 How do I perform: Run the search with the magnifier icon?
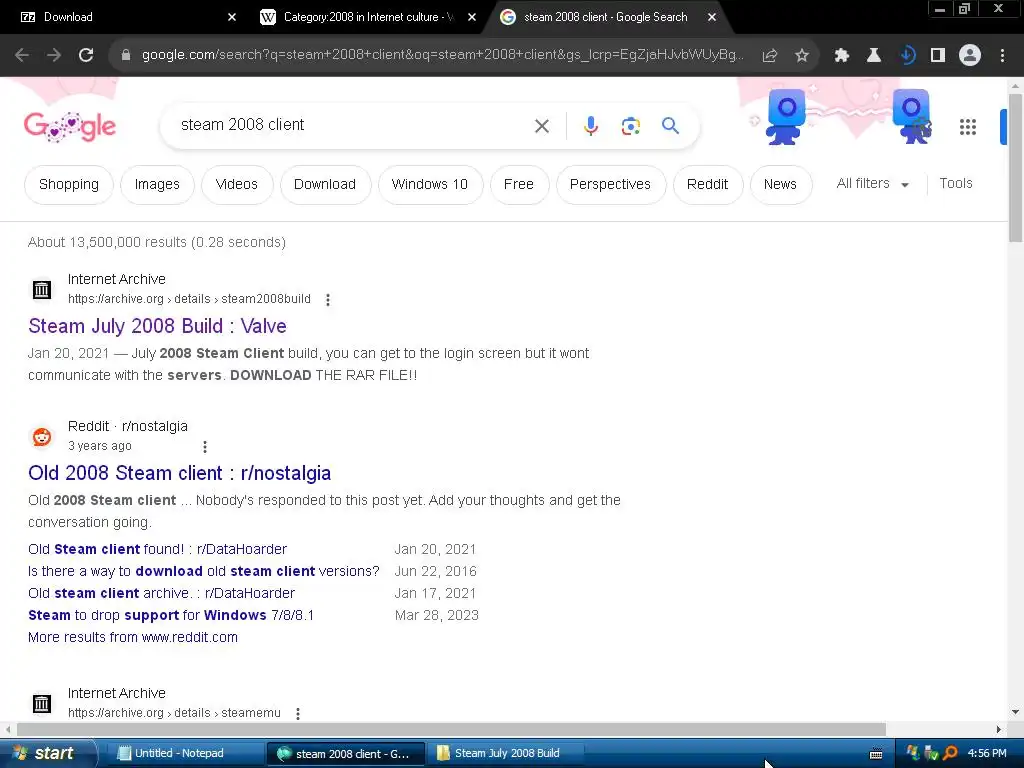(670, 125)
